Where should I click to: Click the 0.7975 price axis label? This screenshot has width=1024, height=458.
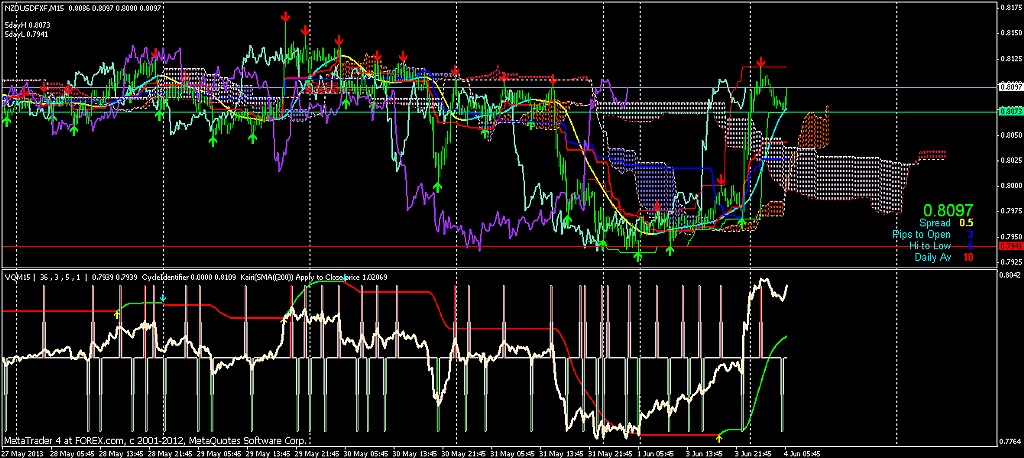point(1010,211)
